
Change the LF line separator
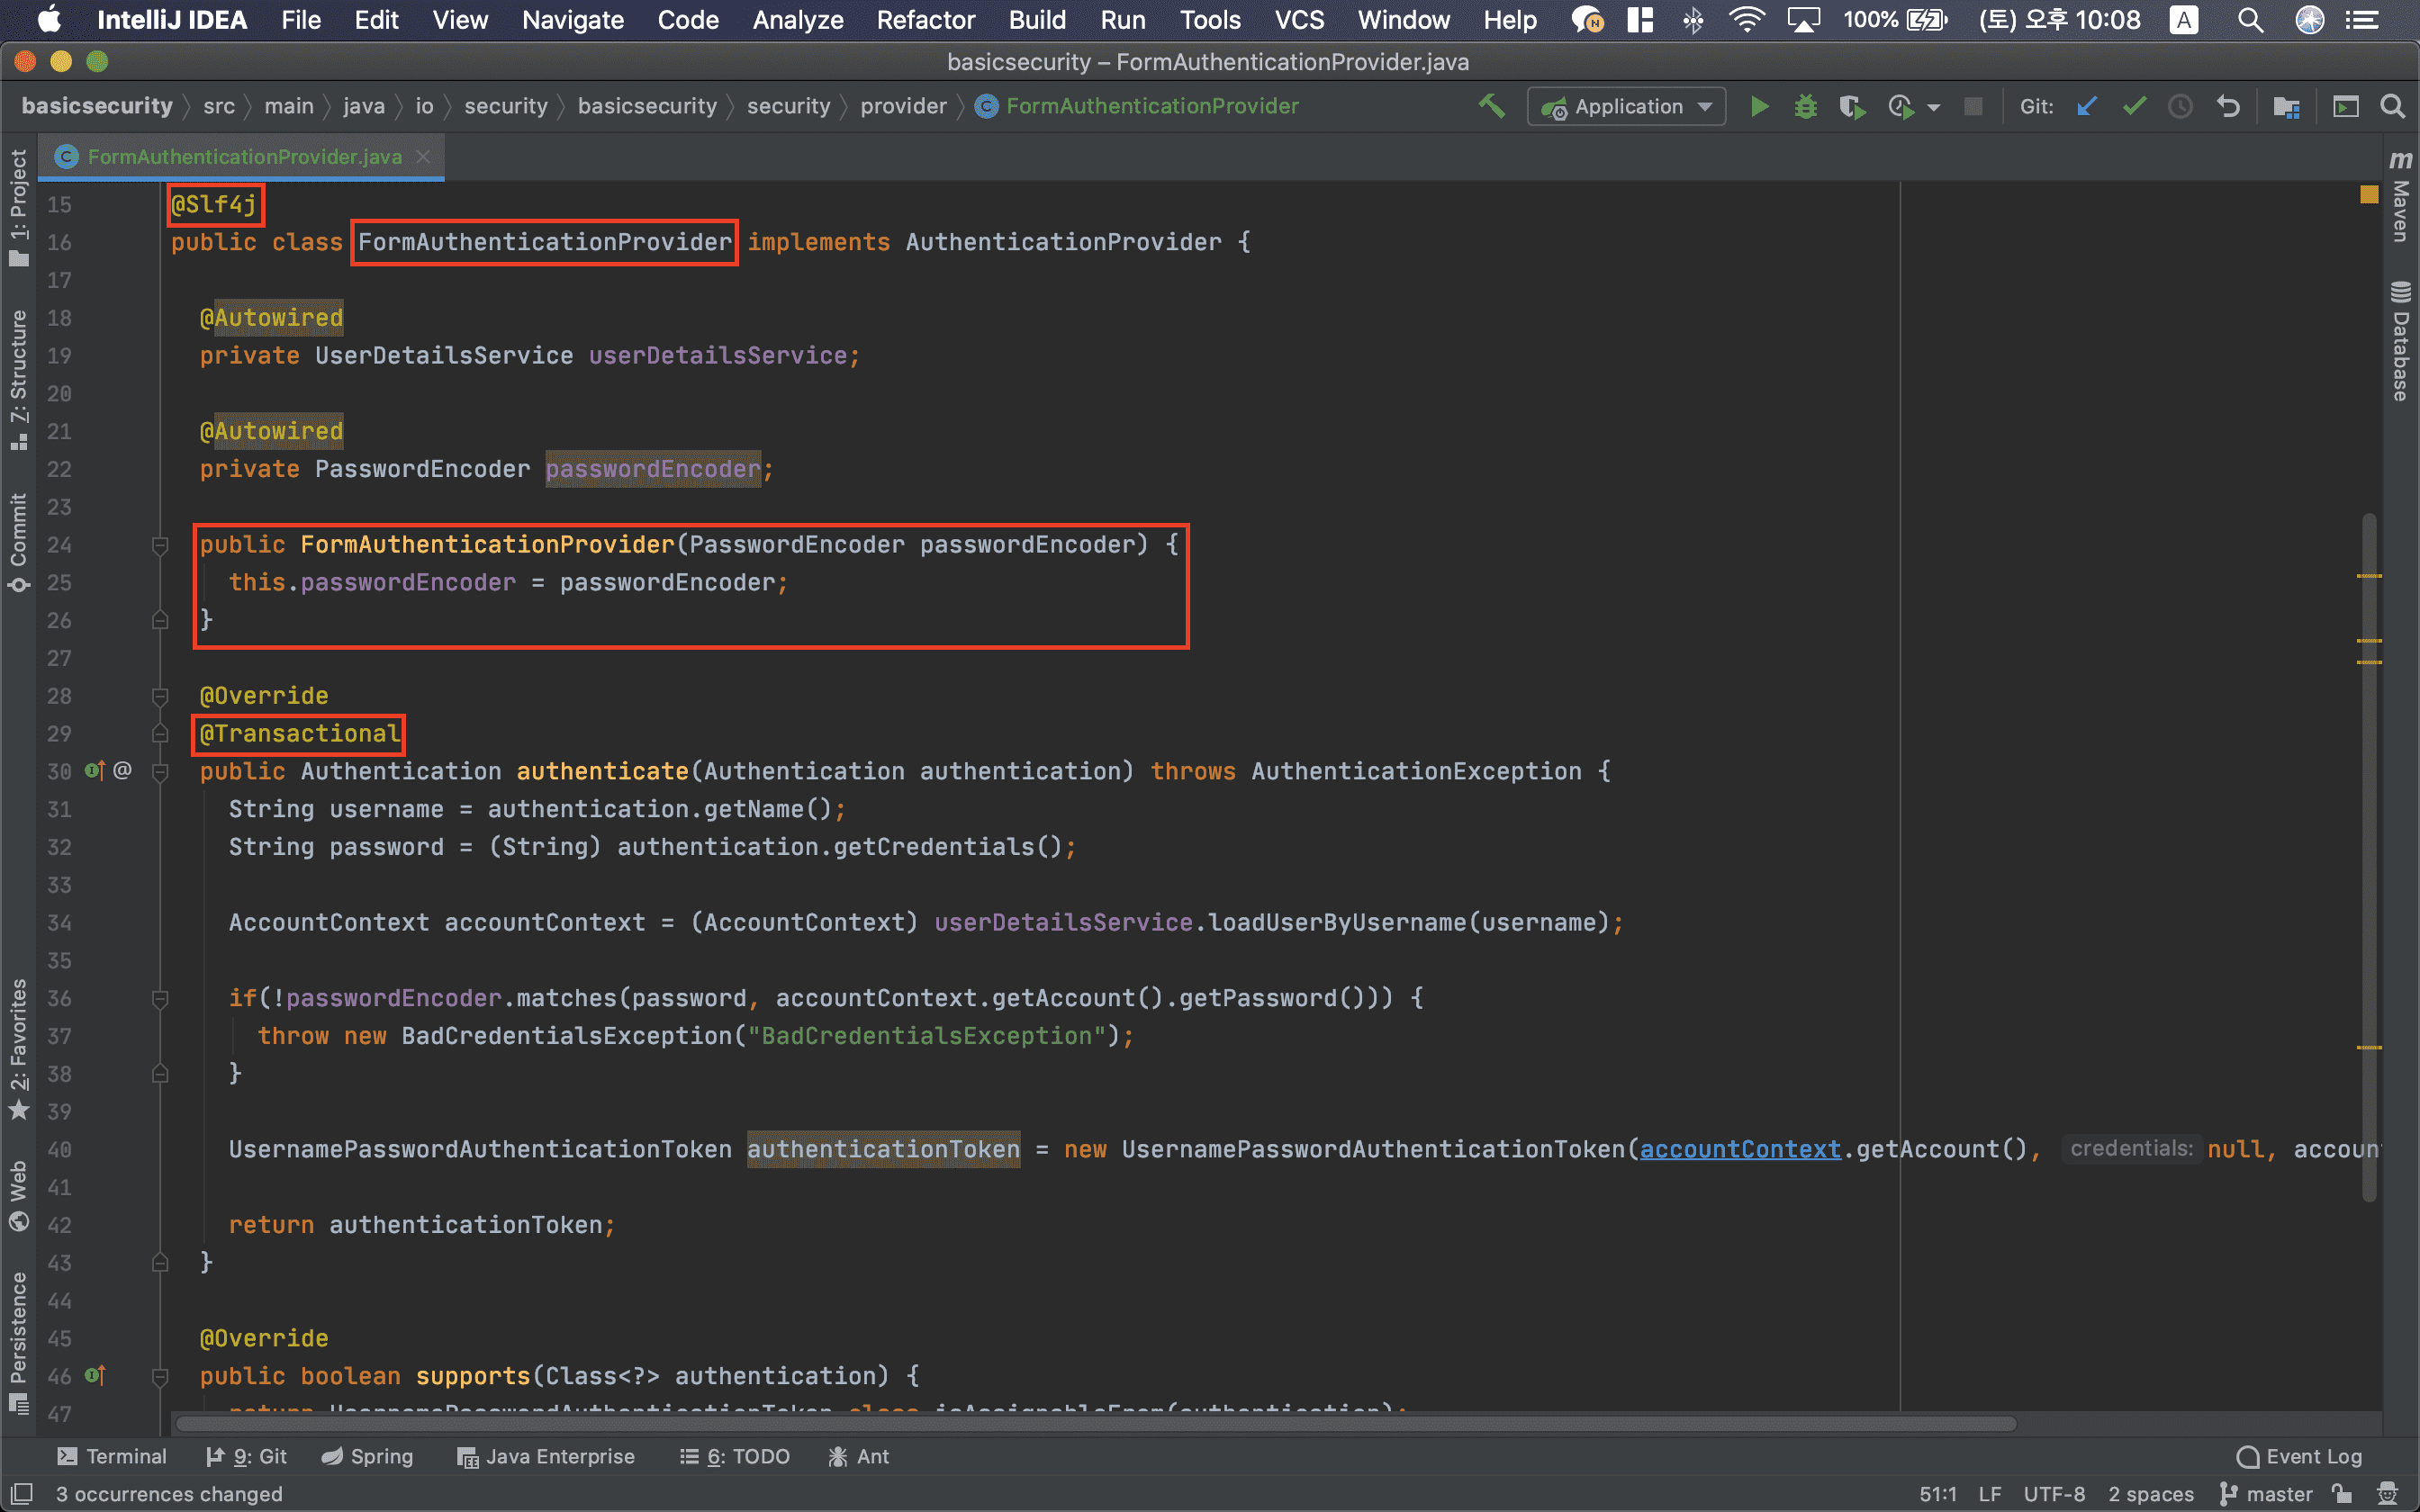click(x=1990, y=1493)
